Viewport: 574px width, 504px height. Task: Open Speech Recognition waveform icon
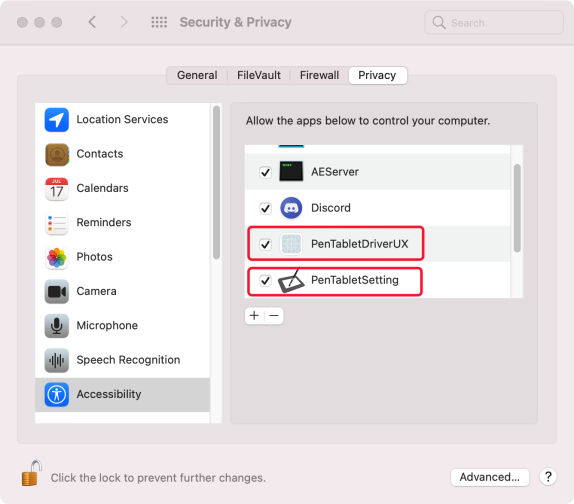[x=56, y=360]
